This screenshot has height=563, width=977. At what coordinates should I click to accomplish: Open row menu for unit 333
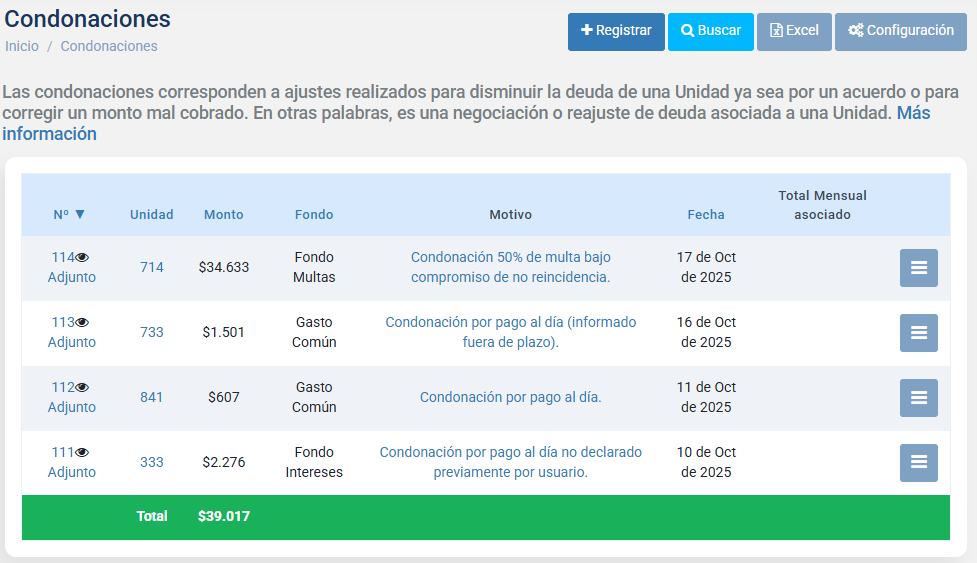pyautogui.click(x=918, y=462)
